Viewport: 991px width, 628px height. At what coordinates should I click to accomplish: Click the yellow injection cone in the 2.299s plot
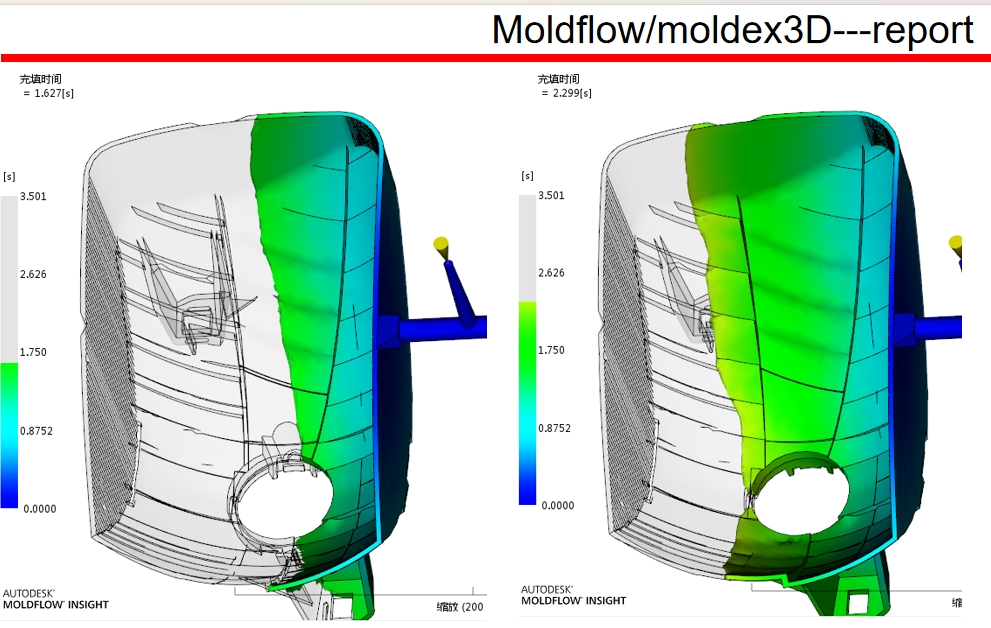955,246
